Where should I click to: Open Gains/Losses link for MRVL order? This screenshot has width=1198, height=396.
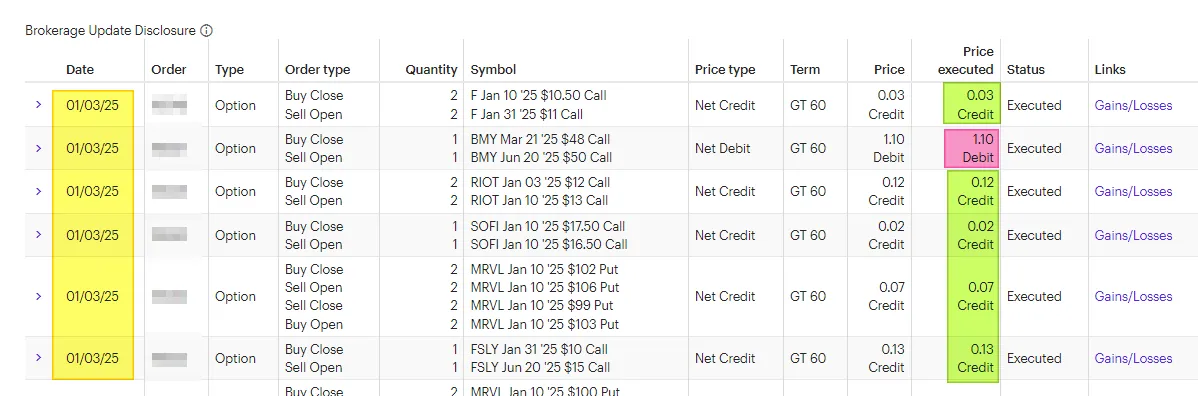[1133, 297]
